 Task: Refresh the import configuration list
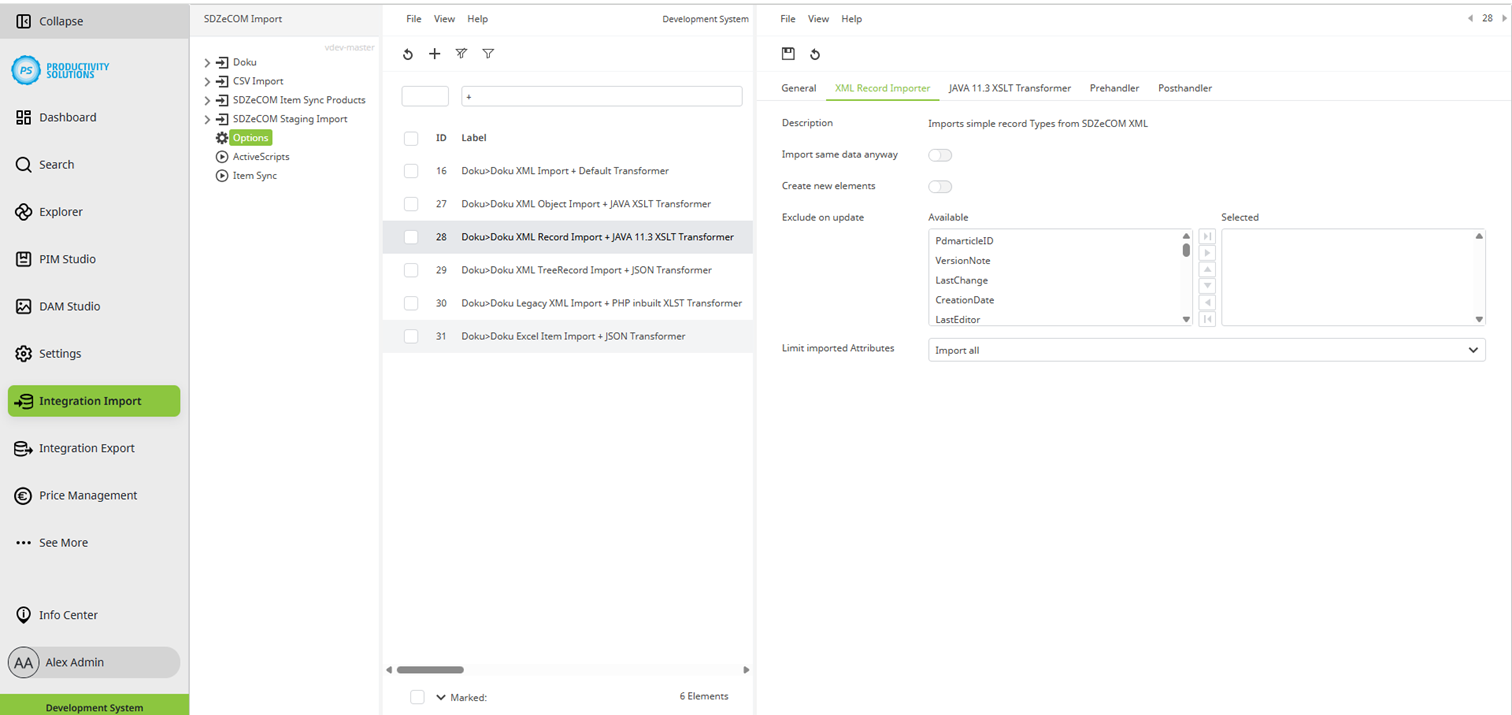[x=408, y=54]
